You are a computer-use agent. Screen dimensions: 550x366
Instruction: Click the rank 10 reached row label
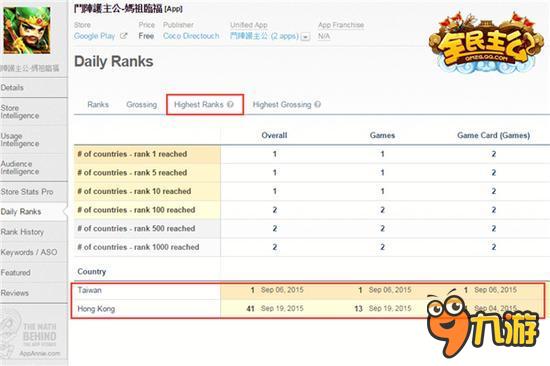pos(134,191)
